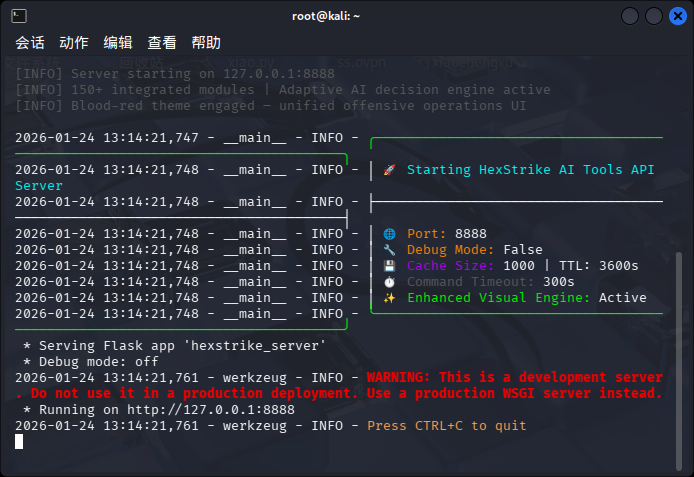Click 'Cache Size: 1000' text
Image resolution: width=694 pixels, height=477 pixels.
(x=471, y=265)
